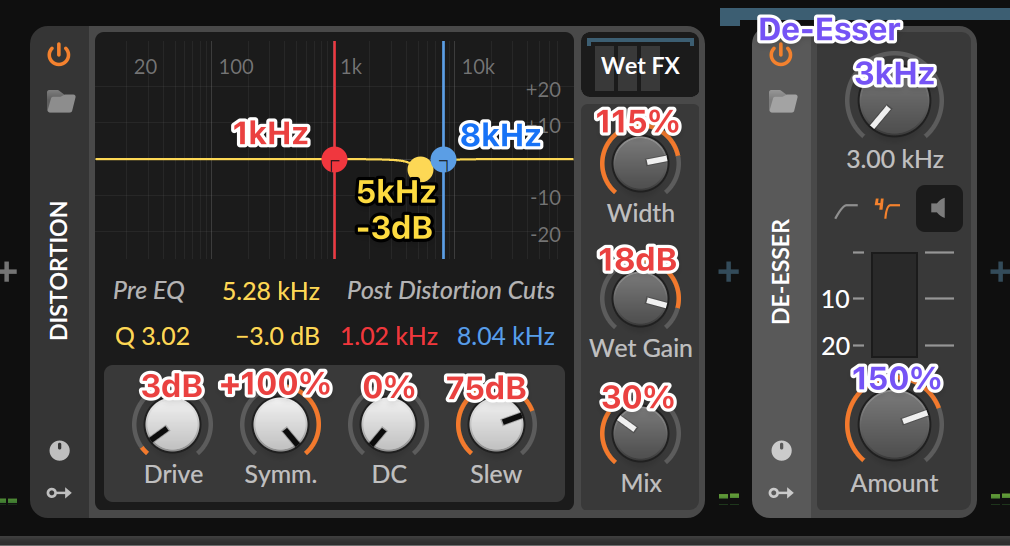Click the red 1kHz cut handle

click(x=334, y=159)
